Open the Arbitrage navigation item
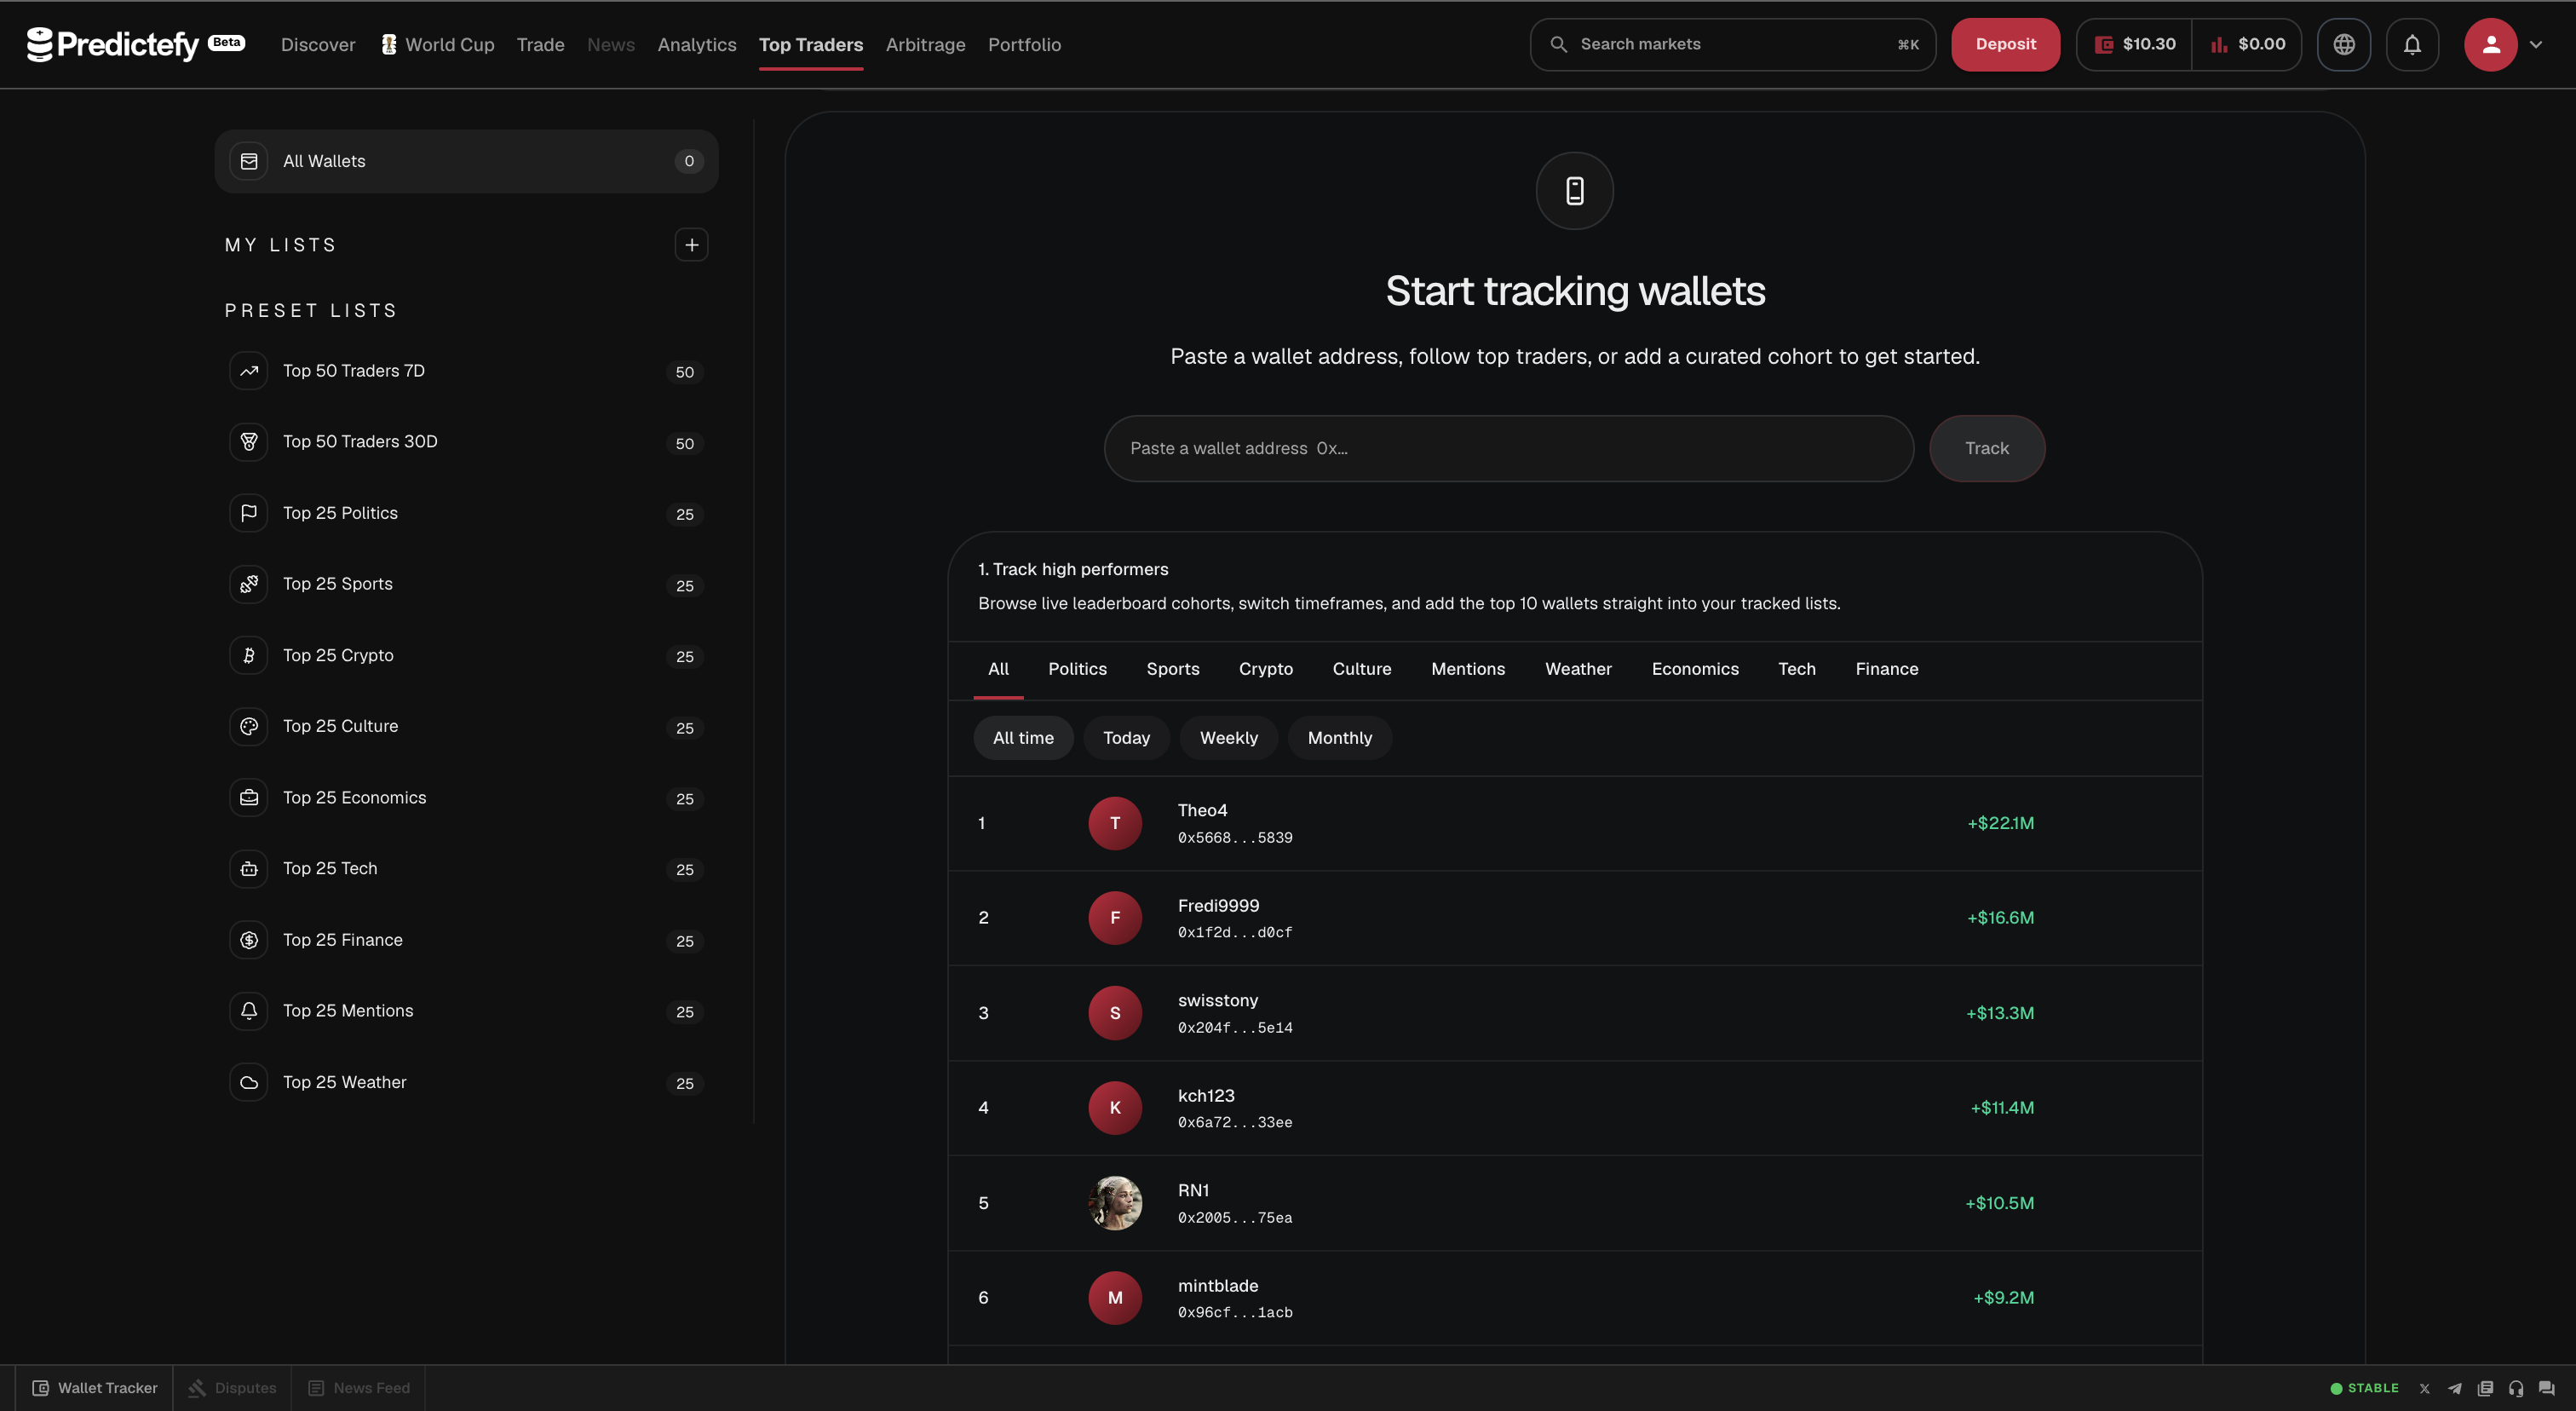 coord(925,45)
